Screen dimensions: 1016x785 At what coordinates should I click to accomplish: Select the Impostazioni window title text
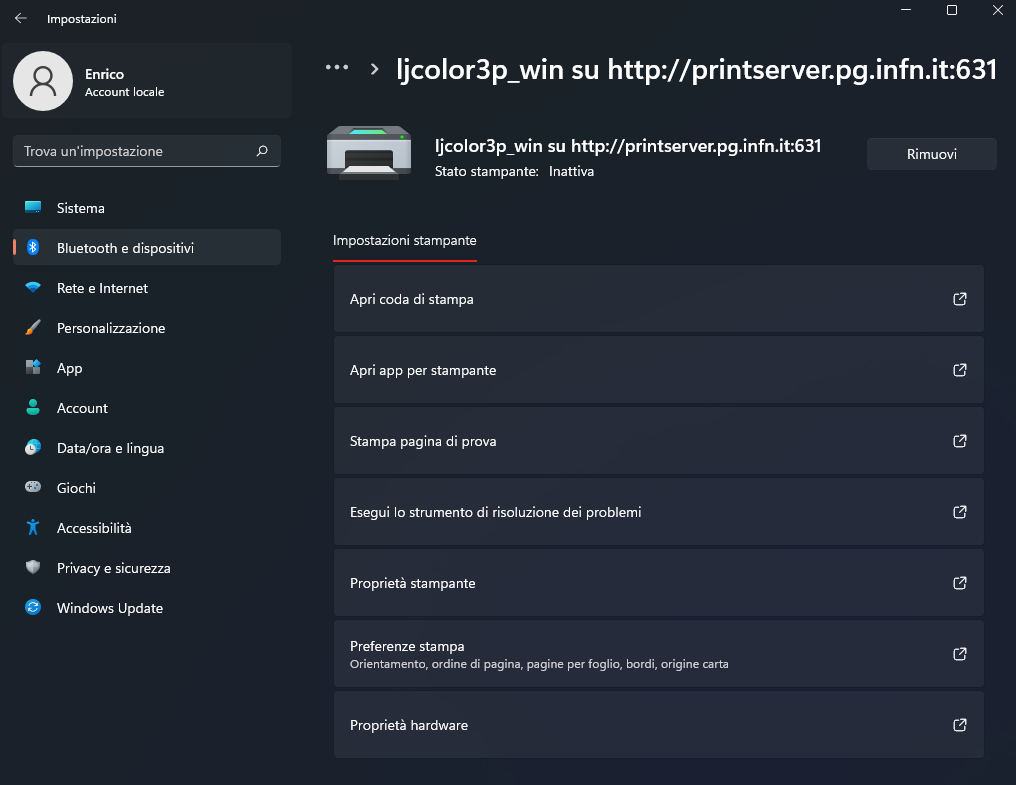point(82,19)
